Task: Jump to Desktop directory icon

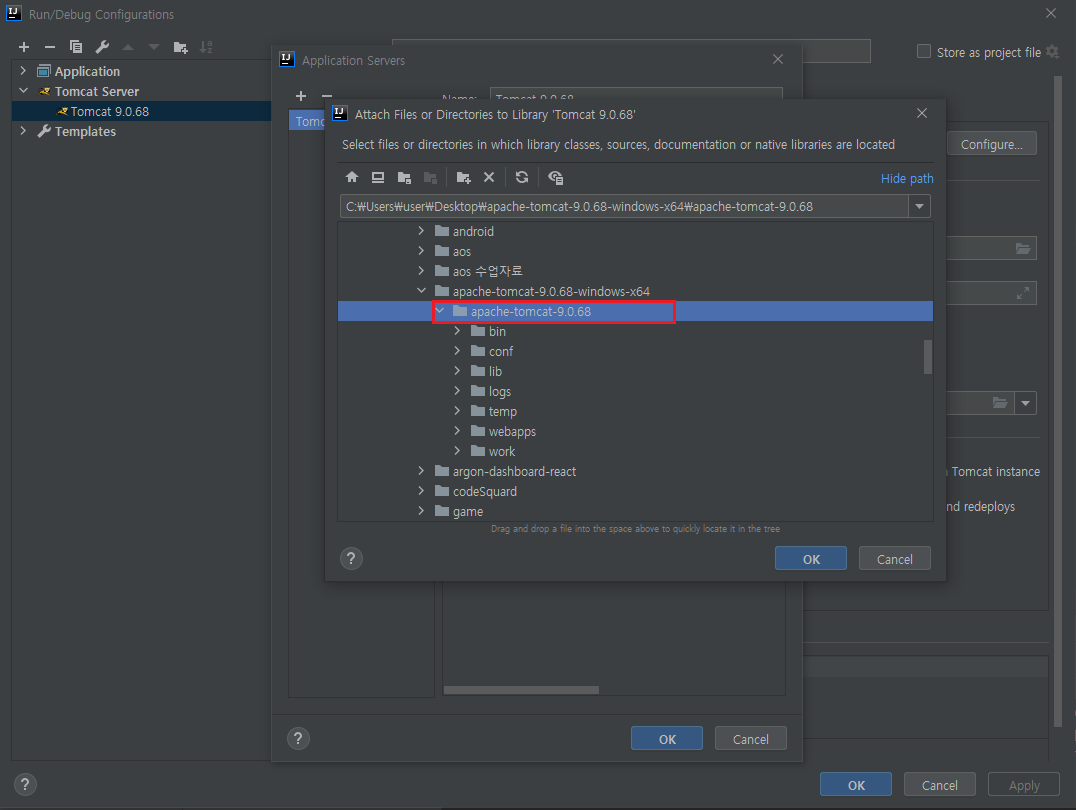Action: [377, 177]
